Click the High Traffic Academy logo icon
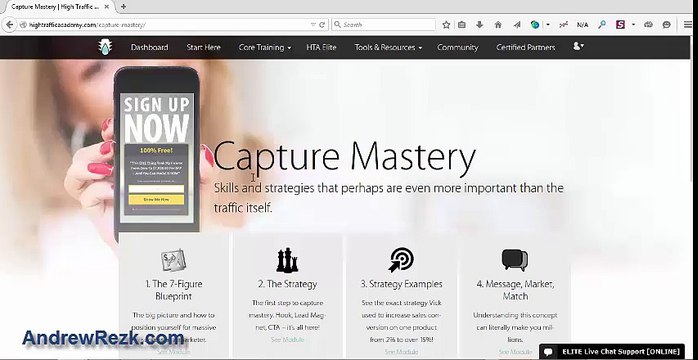Screen dimensions: 698x360 coord(106,47)
